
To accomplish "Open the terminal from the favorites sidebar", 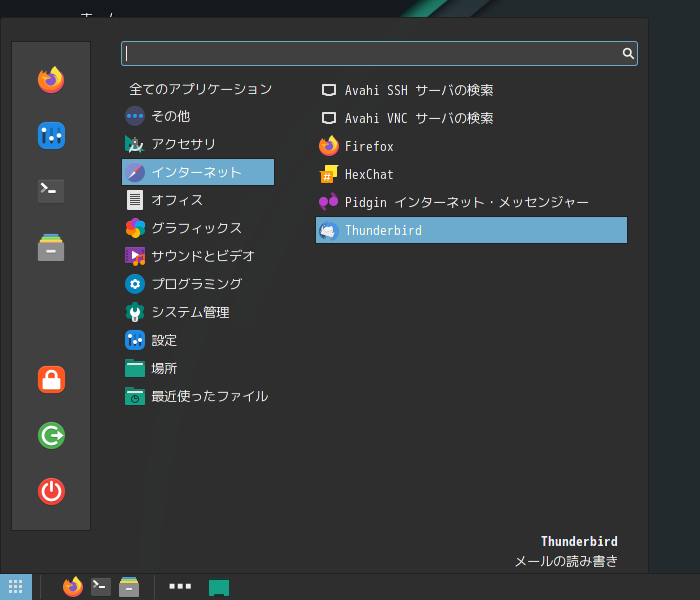I will click(51, 191).
